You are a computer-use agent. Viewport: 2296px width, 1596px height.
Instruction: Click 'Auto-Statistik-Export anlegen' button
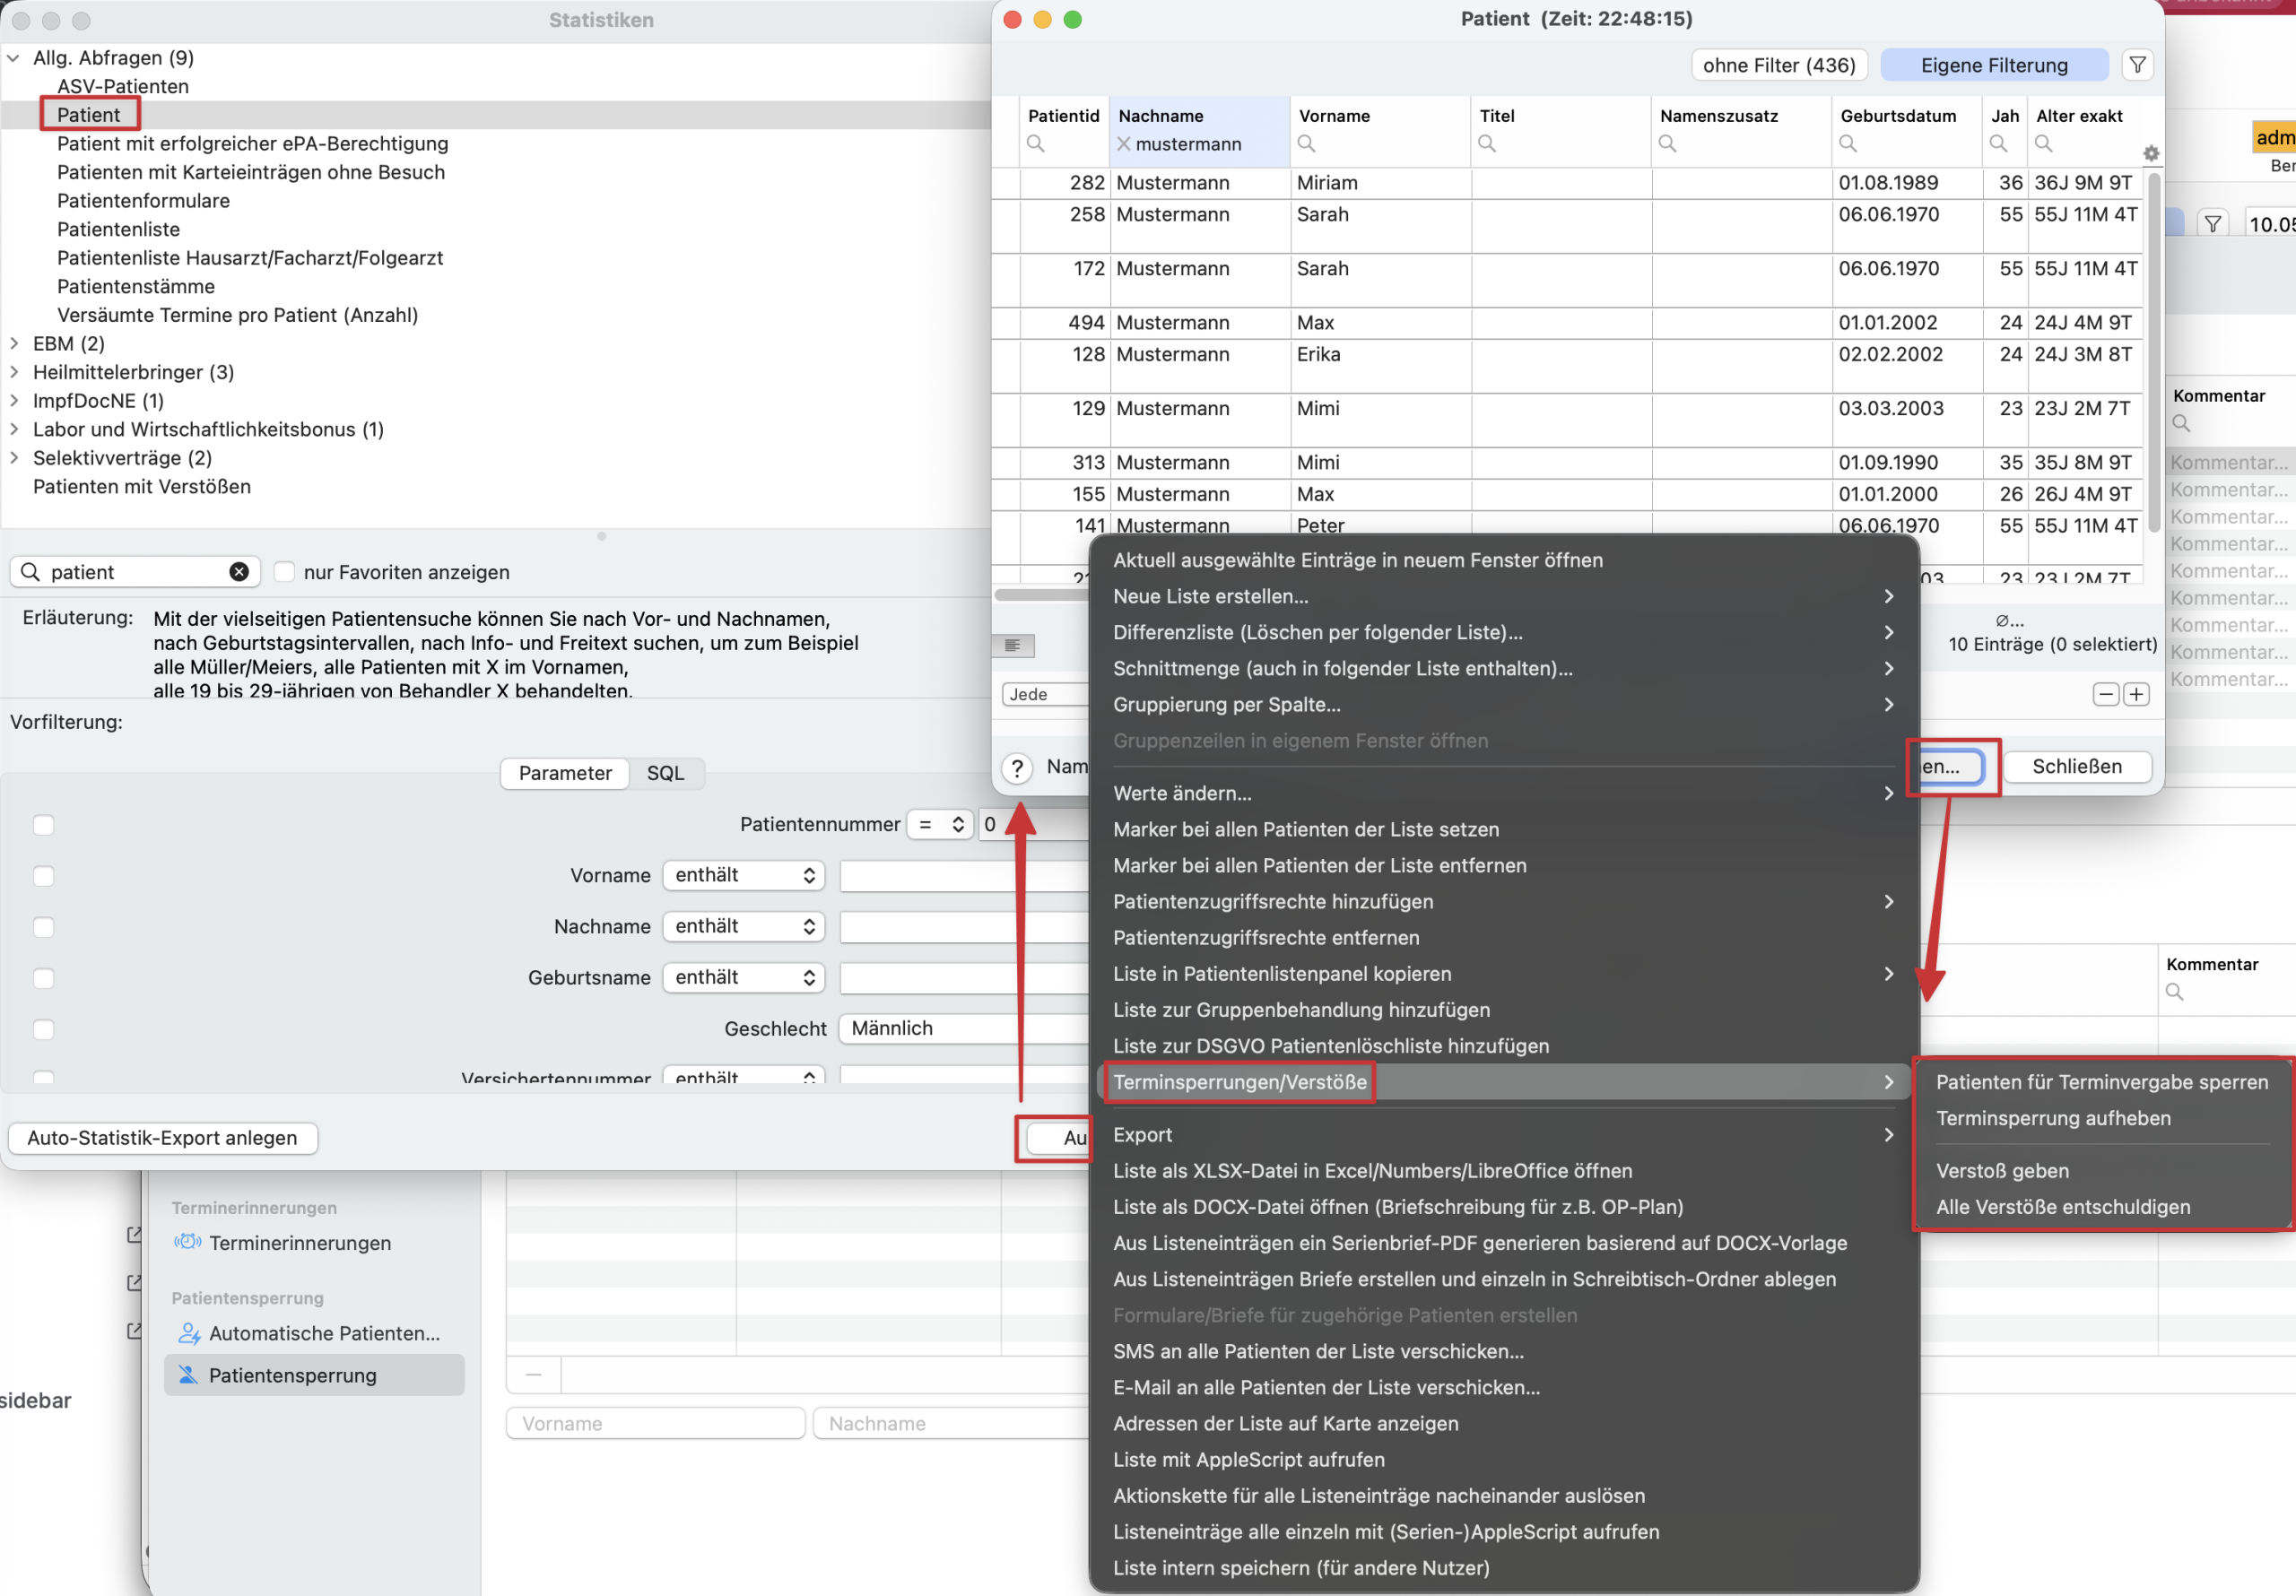163,1138
